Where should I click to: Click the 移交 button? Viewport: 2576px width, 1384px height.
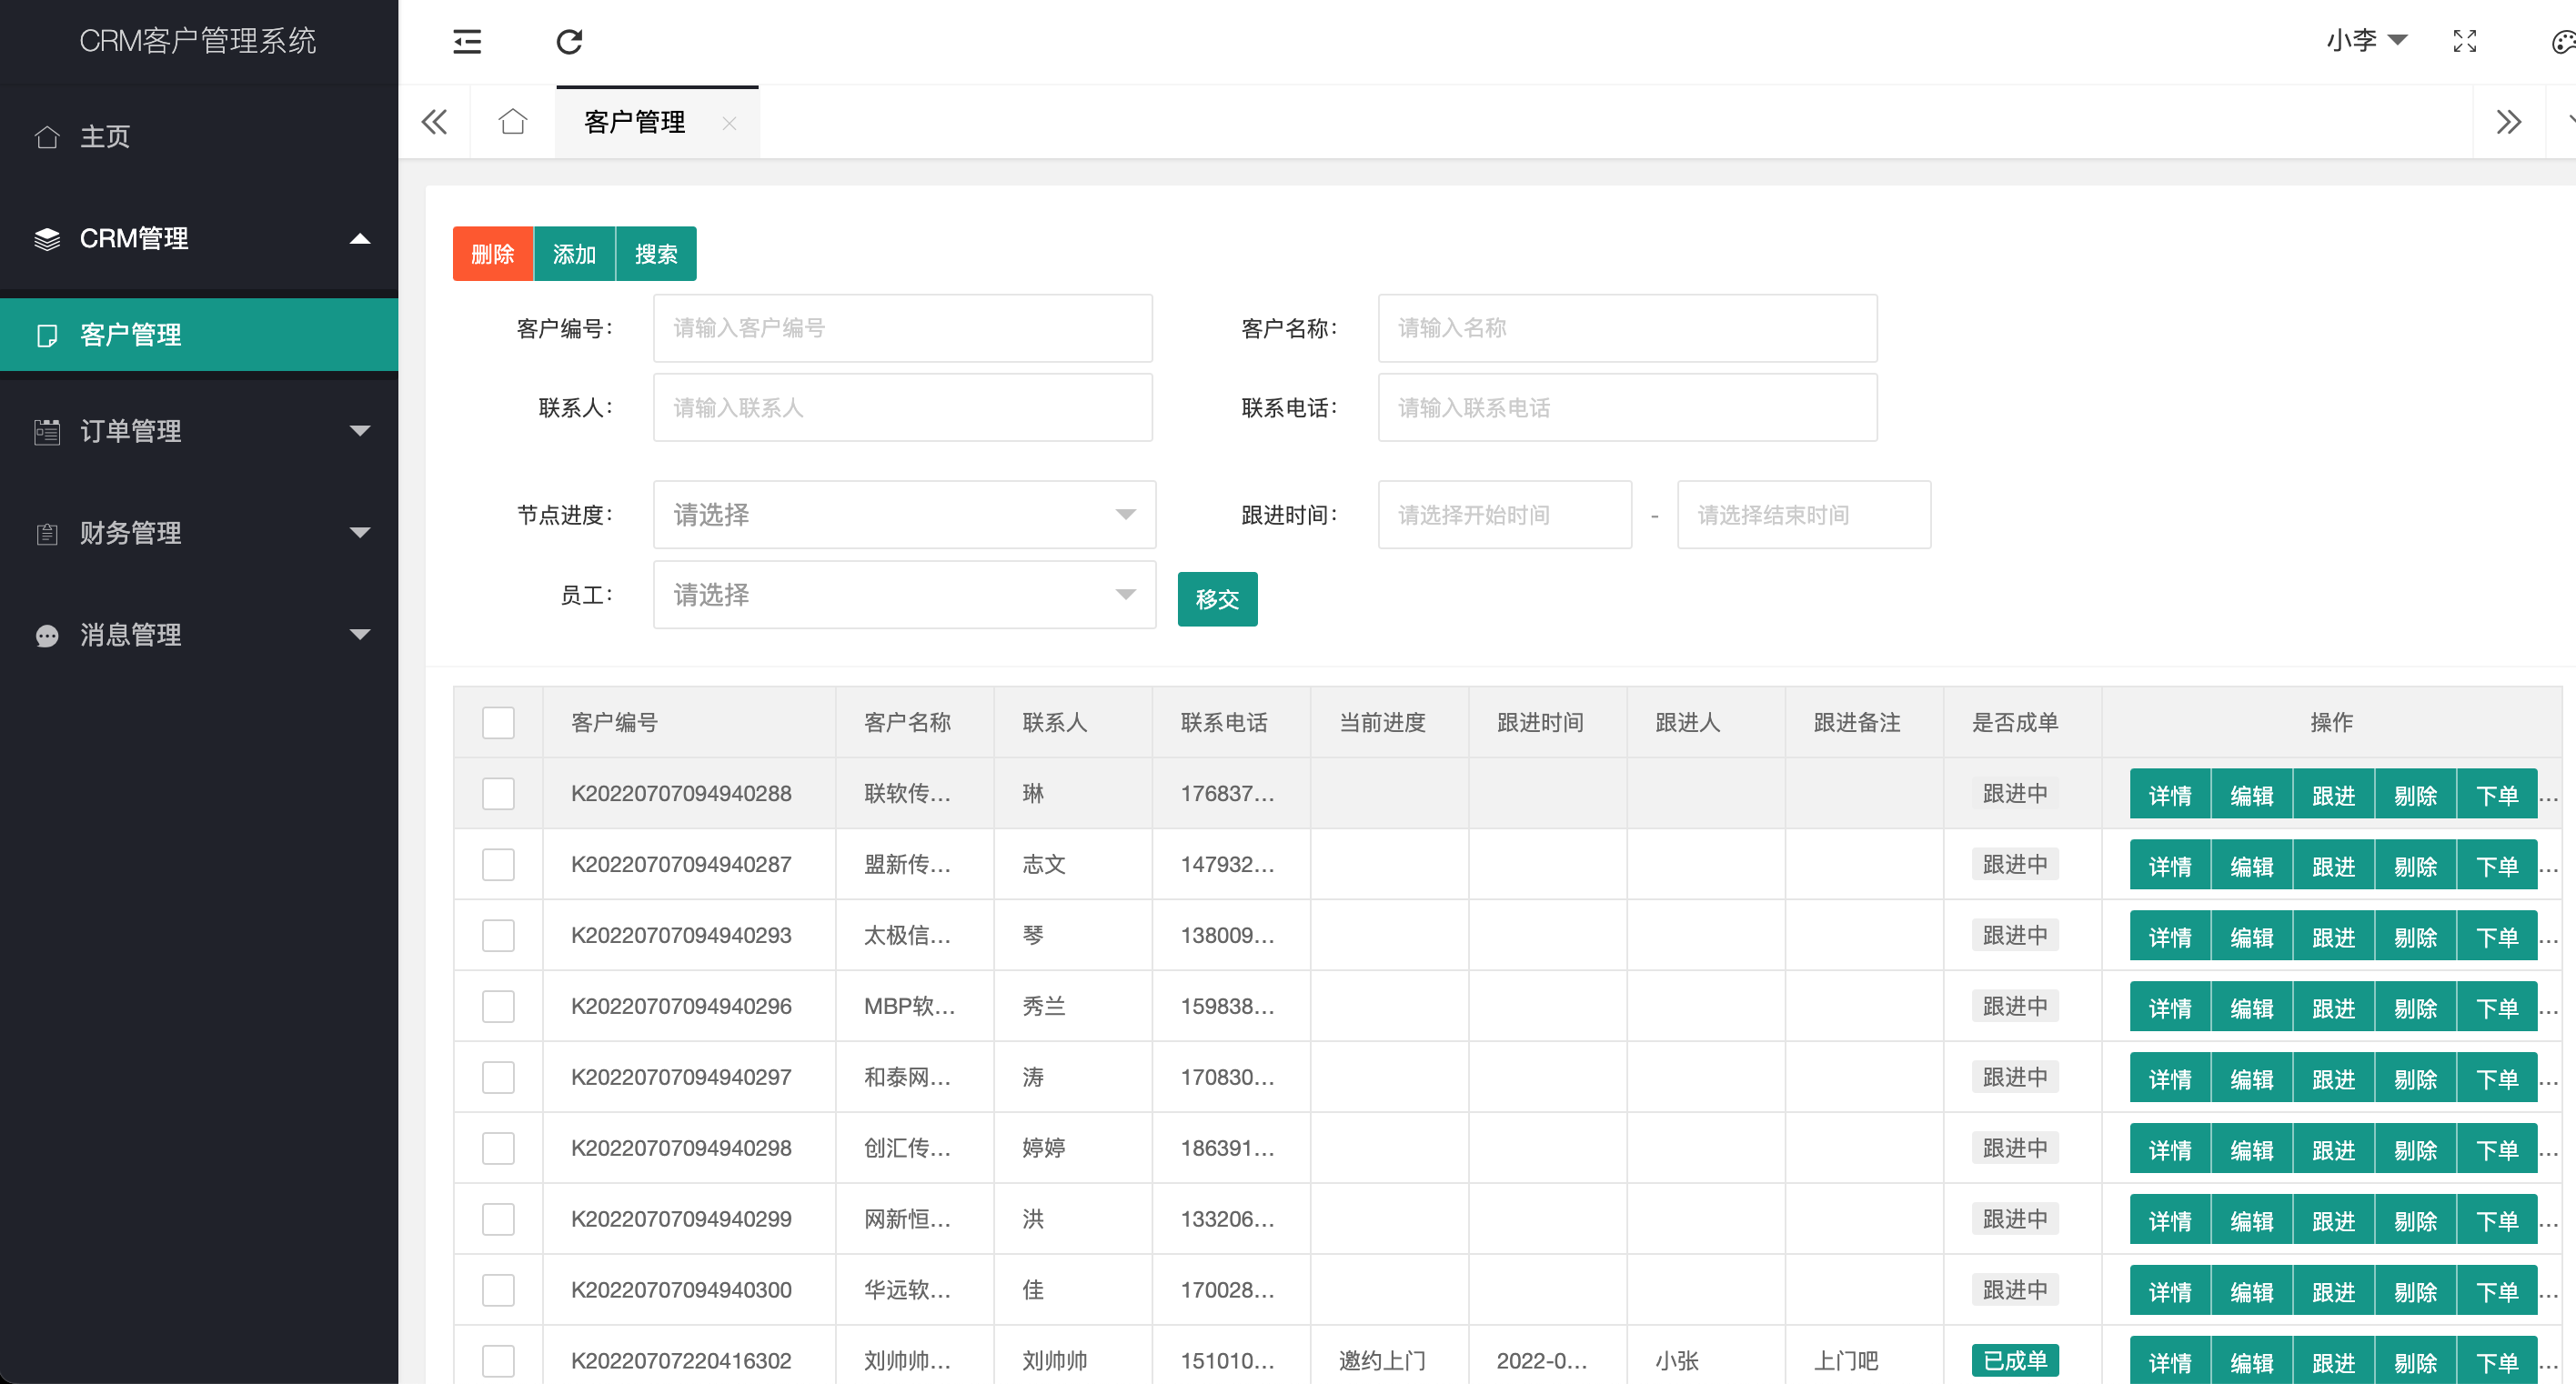[x=1217, y=600]
